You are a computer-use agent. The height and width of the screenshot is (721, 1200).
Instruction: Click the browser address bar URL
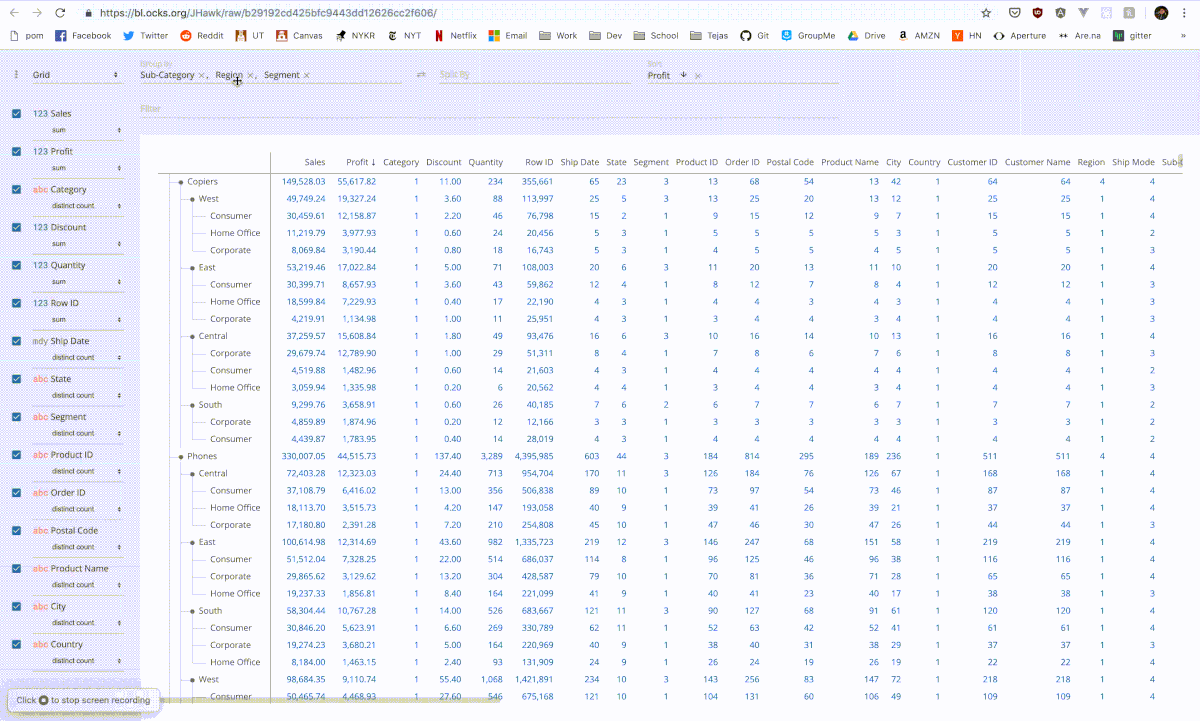click(x=268, y=13)
